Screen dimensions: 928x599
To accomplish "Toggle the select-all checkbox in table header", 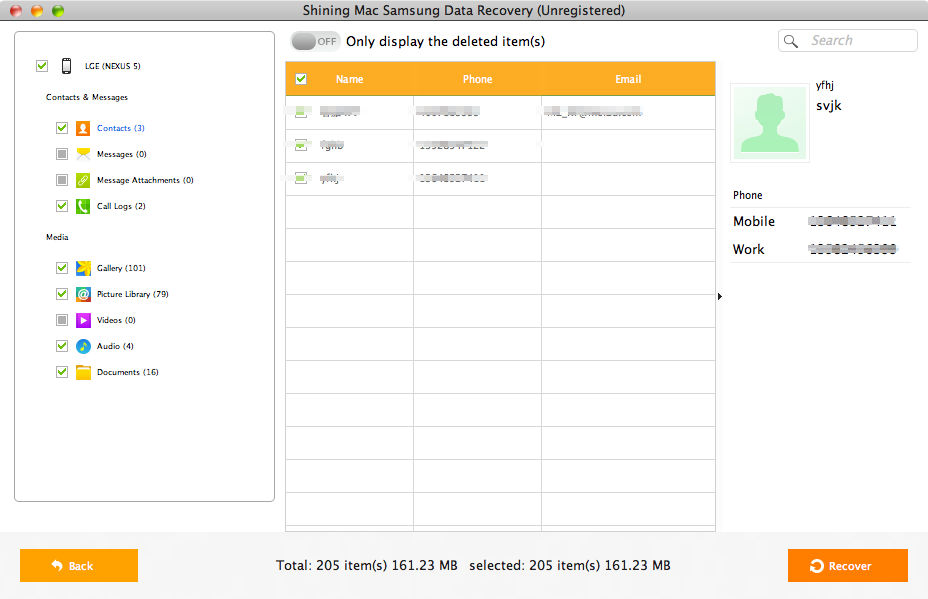I will click(x=301, y=79).
